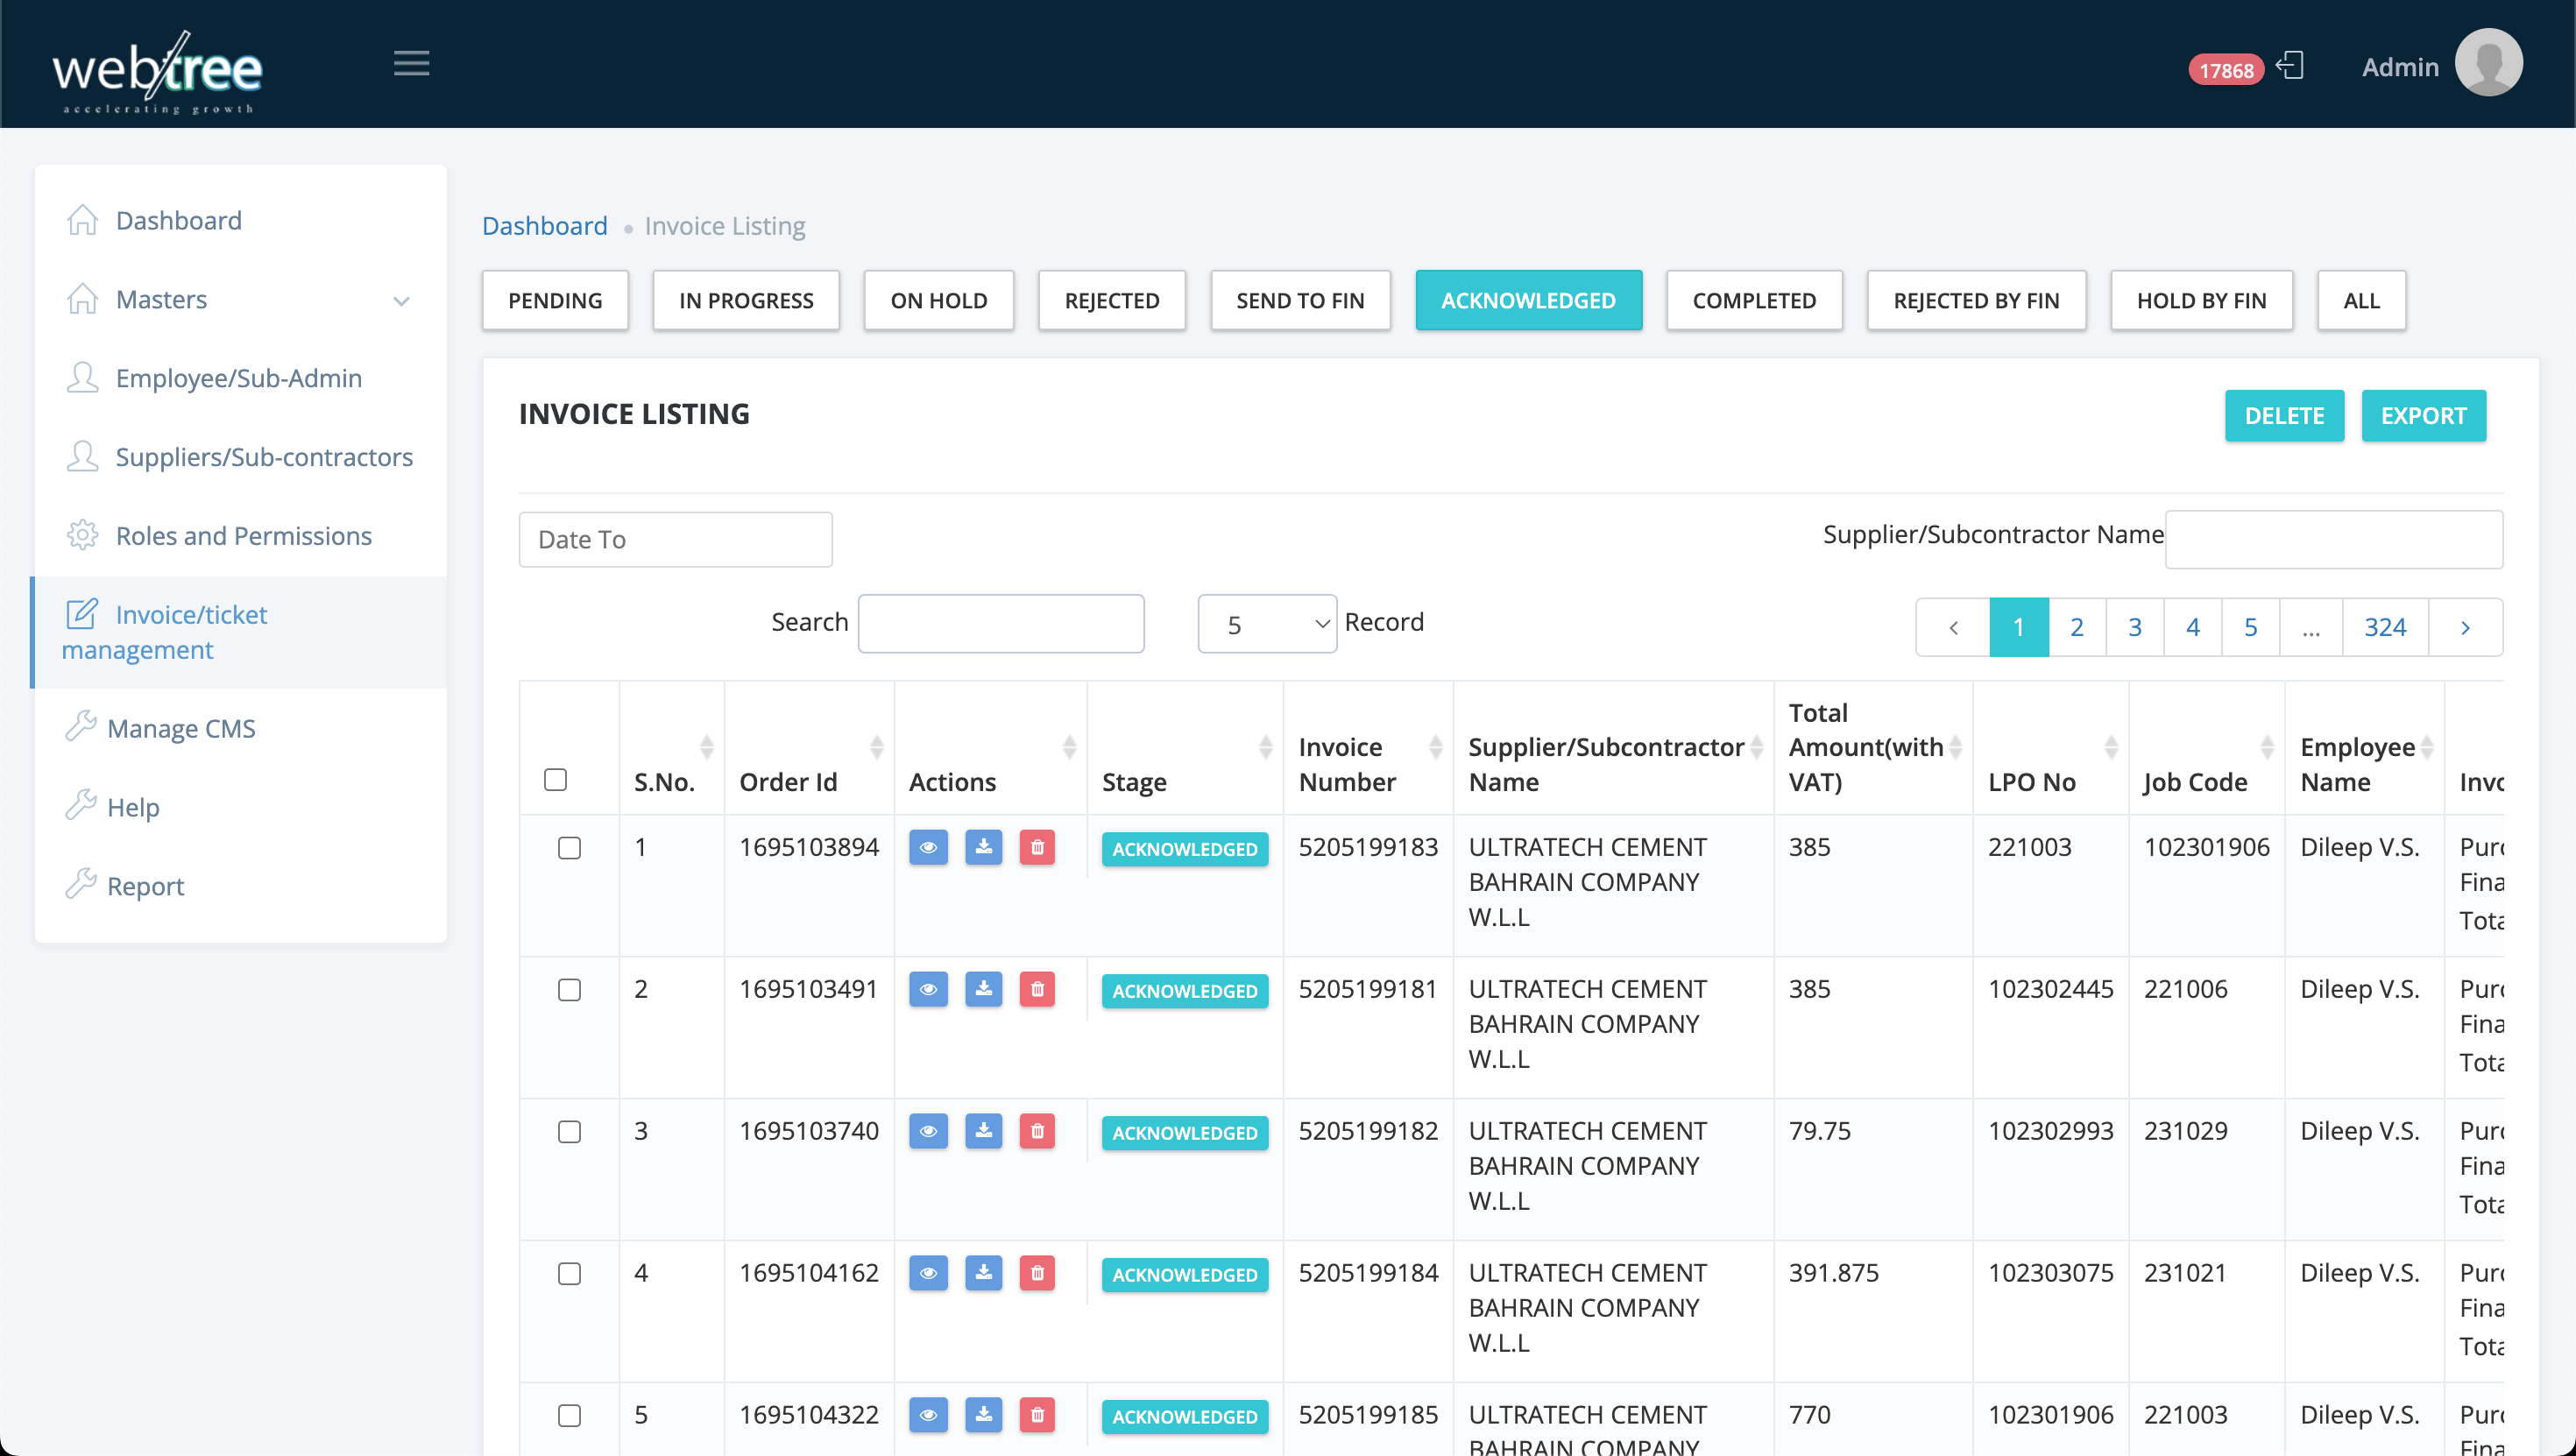Sort by S.No. column arrows
The width and height of the screenshot is (2576, 1456).
point(706,747)
